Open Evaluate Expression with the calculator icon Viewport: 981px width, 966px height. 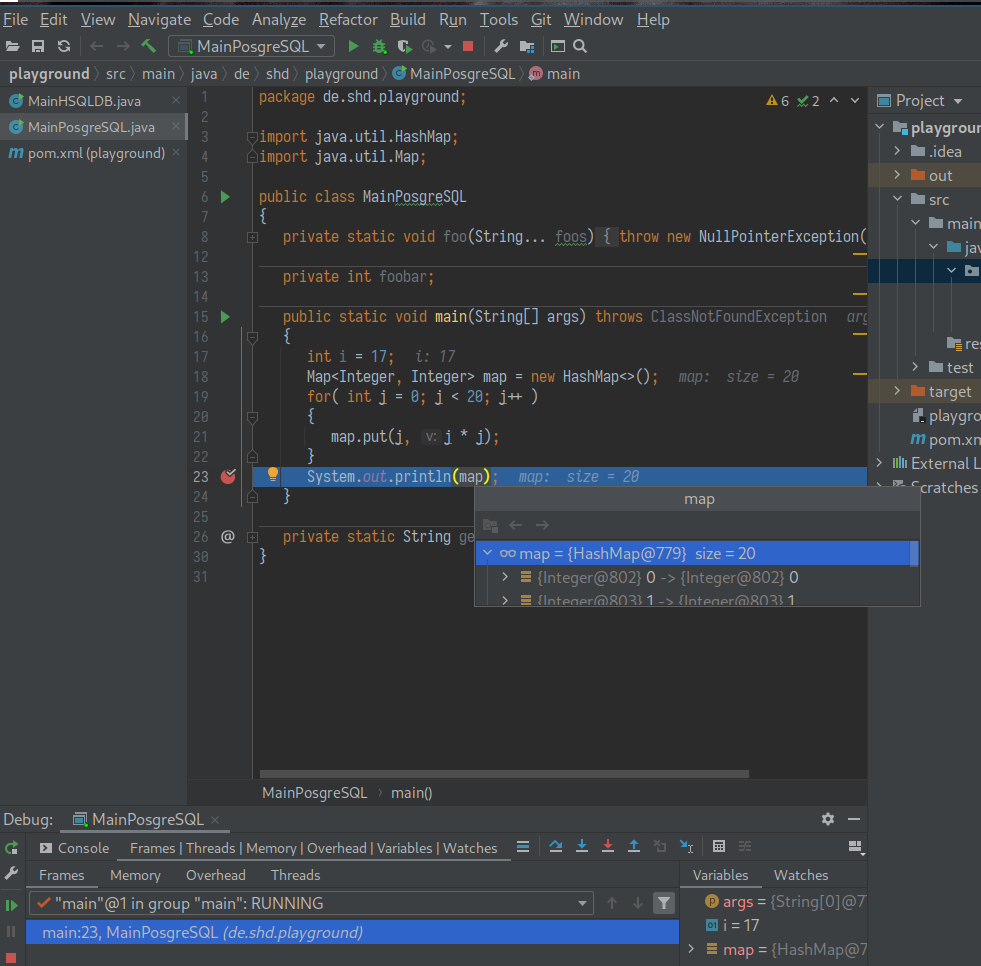pos(717,847)
